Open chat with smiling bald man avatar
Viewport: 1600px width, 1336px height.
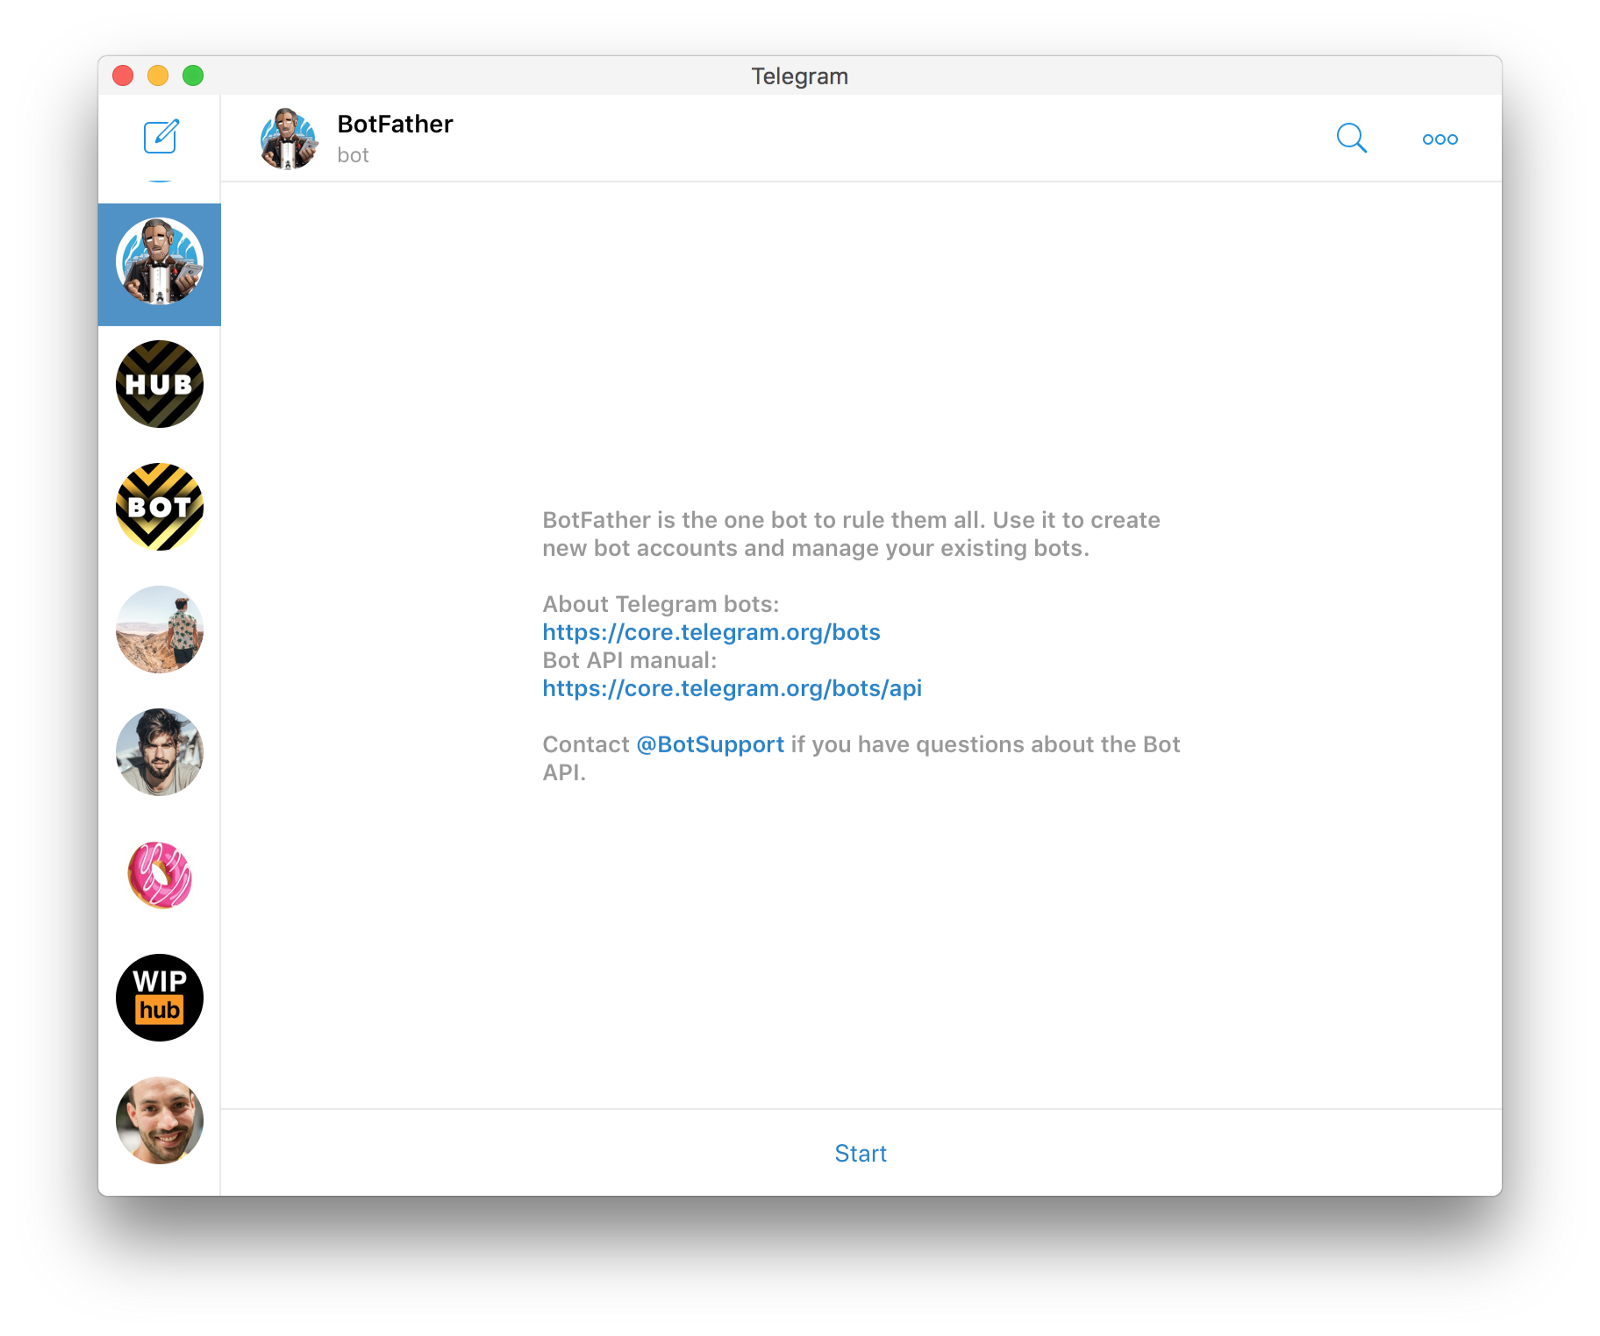[x=159, y=1120]
